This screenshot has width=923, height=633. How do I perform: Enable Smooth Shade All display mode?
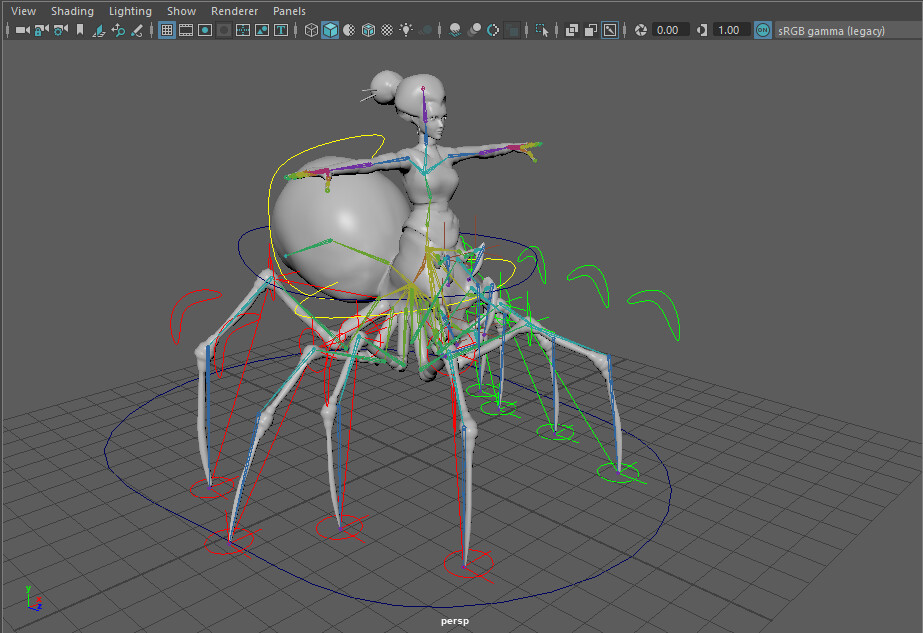[x=330, y=30]
